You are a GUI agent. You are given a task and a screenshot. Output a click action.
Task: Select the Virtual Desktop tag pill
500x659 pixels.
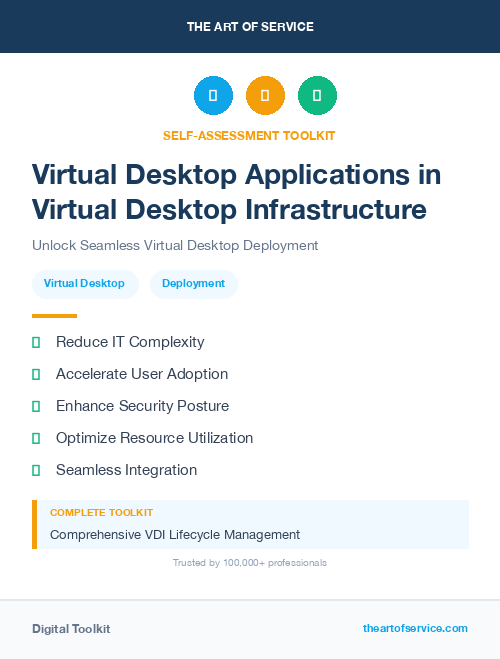[85, 284]
